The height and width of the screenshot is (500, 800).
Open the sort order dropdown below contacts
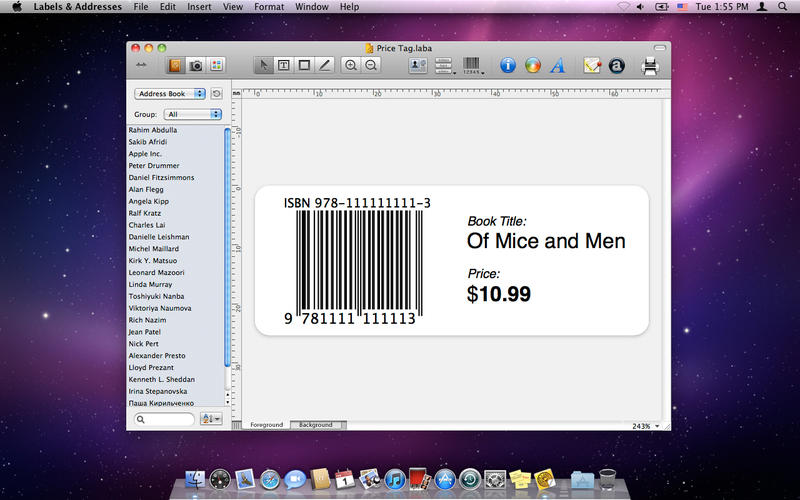click(x=211, y=419)
